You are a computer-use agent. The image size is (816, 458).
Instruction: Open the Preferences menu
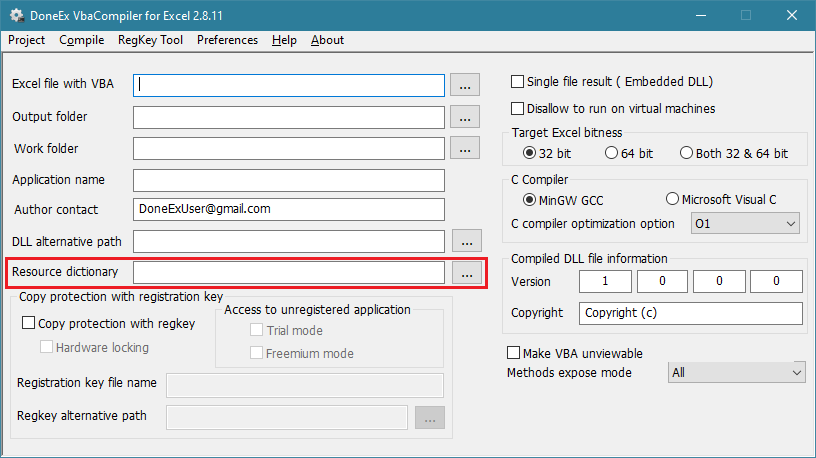pos(227,40)
